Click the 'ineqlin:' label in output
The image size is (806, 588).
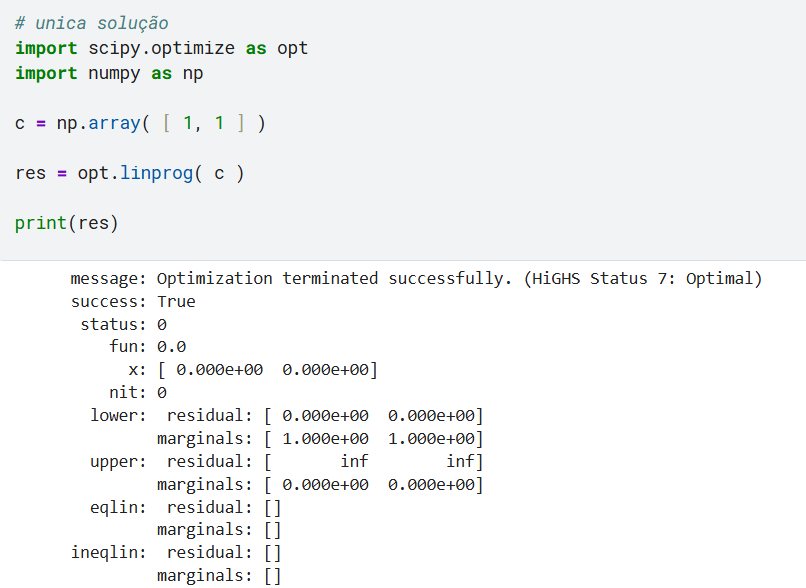coord(108,553)
